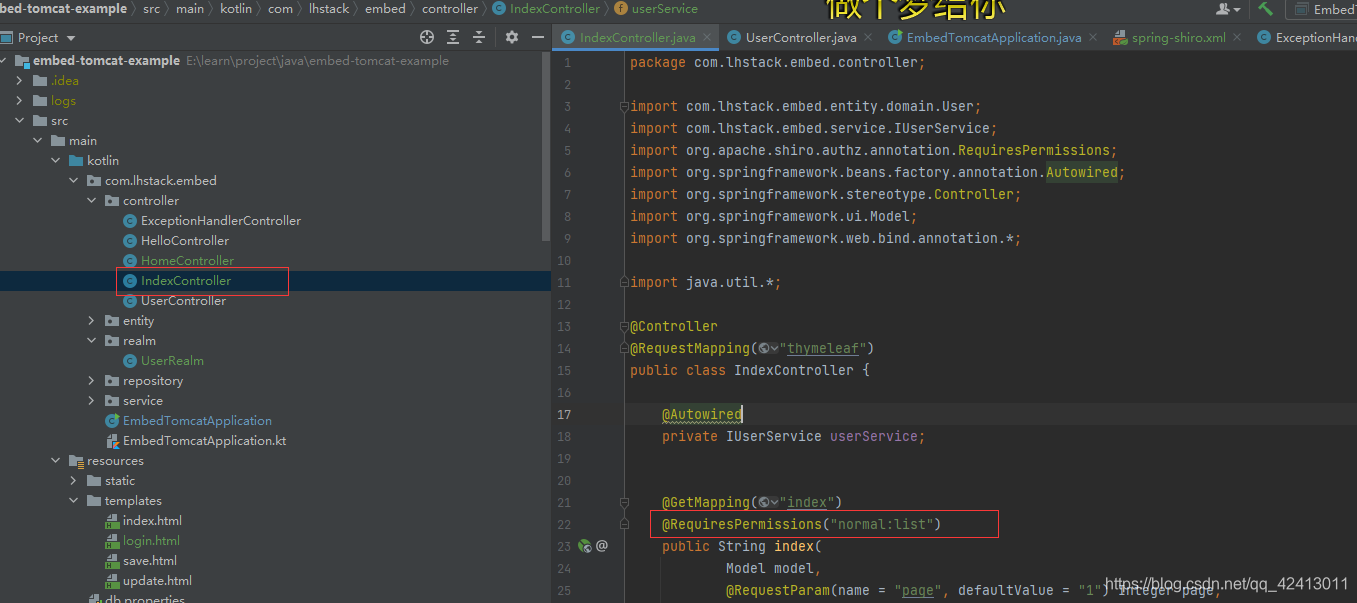Click the src breadcrumb in navigation bar

tap(151, 9)
